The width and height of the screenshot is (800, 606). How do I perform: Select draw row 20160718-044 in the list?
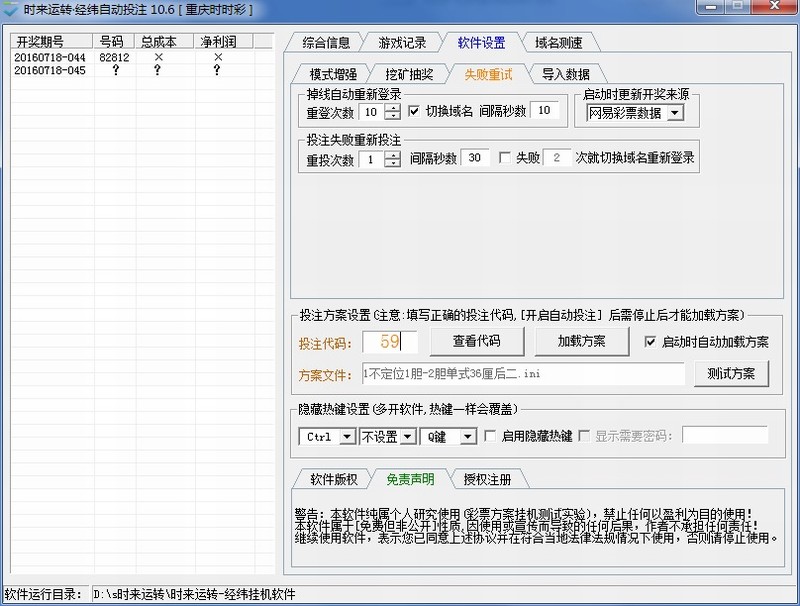50,58
